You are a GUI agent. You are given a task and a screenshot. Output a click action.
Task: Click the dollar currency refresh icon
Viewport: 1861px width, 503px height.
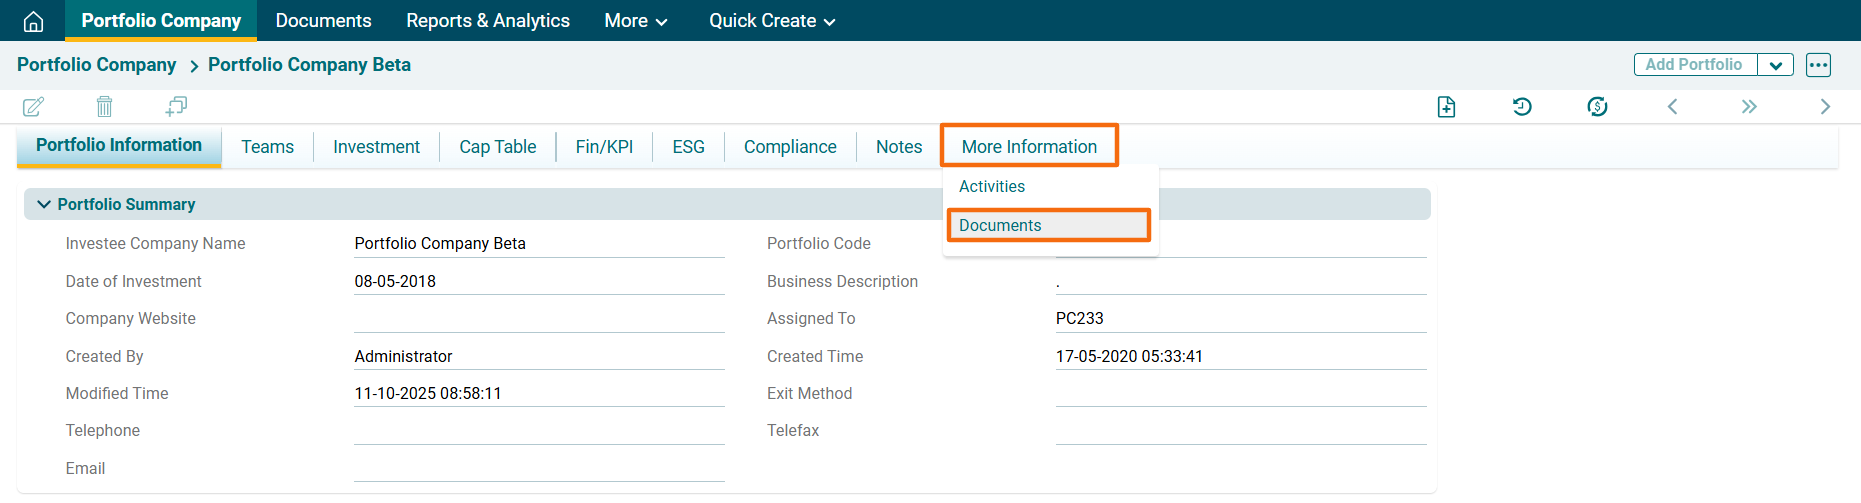1597,107
